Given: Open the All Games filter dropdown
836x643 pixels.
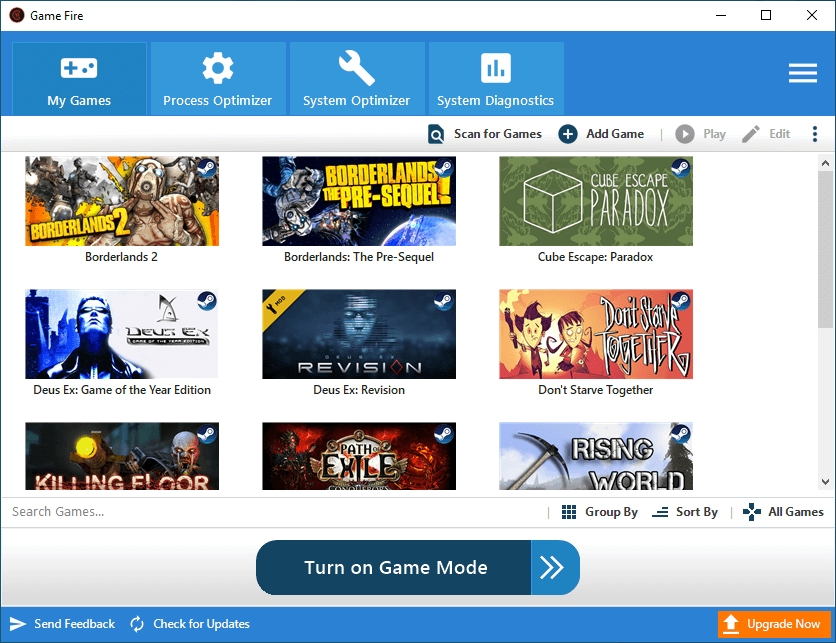Looking at the screenshot, I should pyautogui.click(x=783, y=512).
